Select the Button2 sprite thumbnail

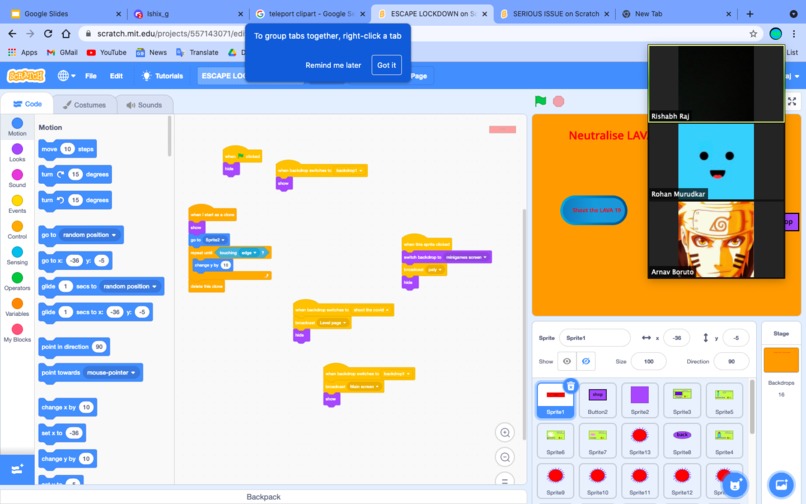coord(597,400)
